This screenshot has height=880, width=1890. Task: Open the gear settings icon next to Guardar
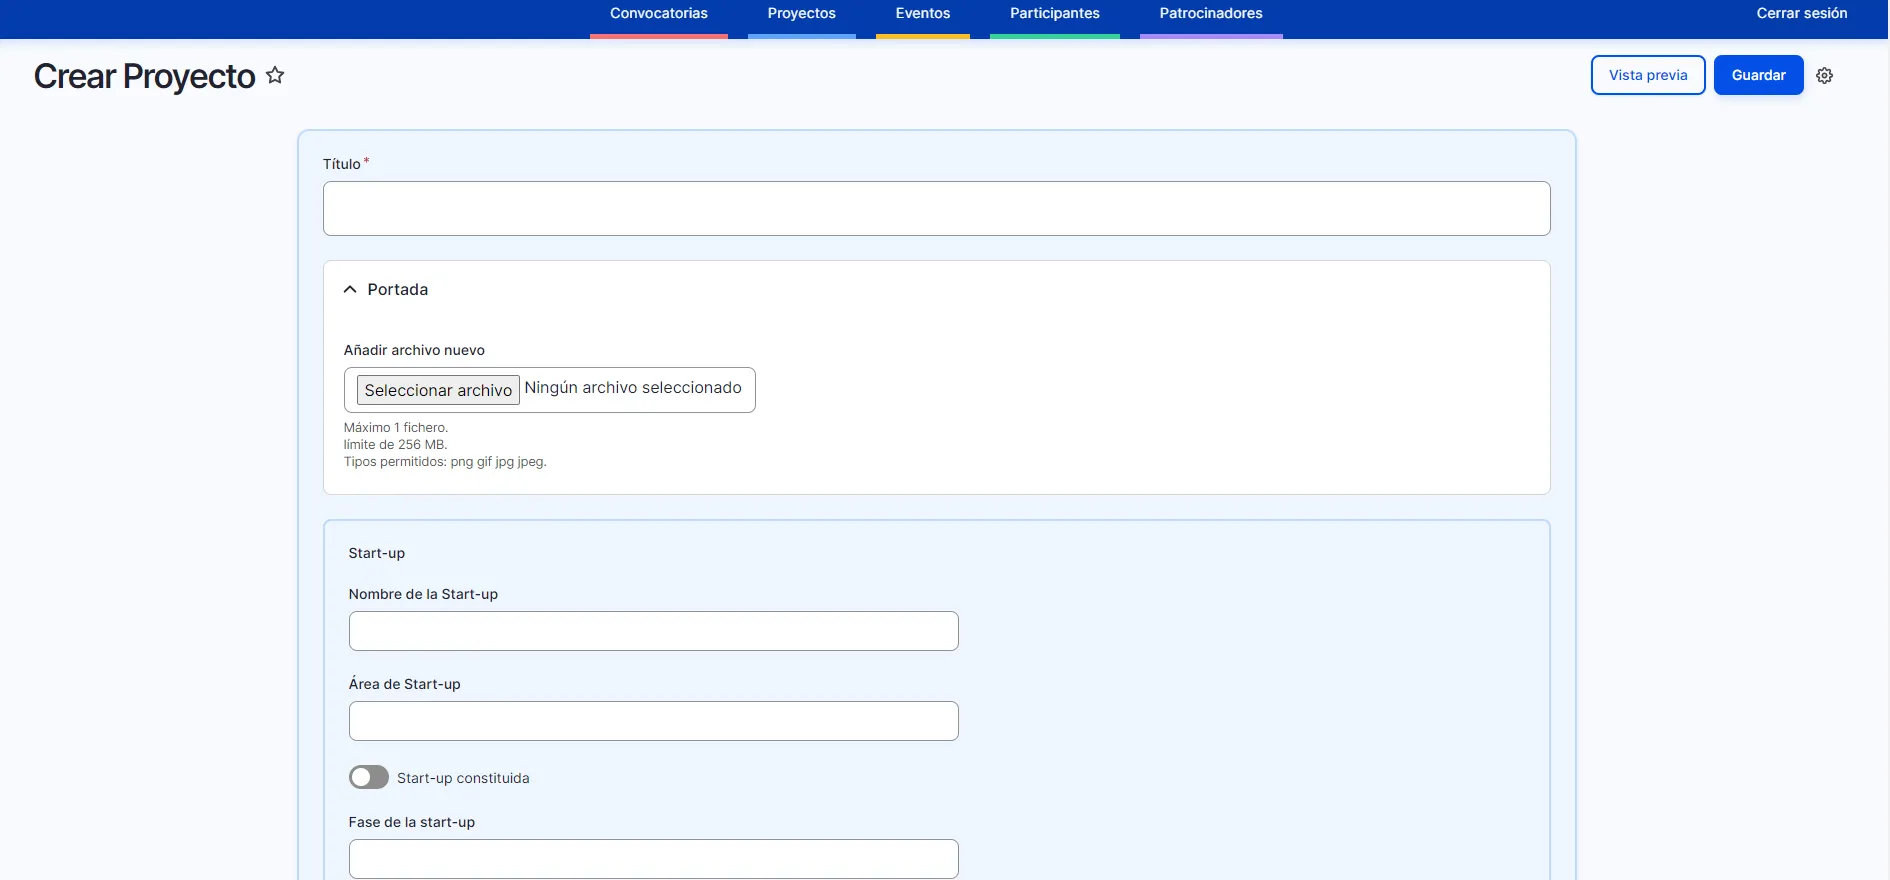tap(1824, 76)
